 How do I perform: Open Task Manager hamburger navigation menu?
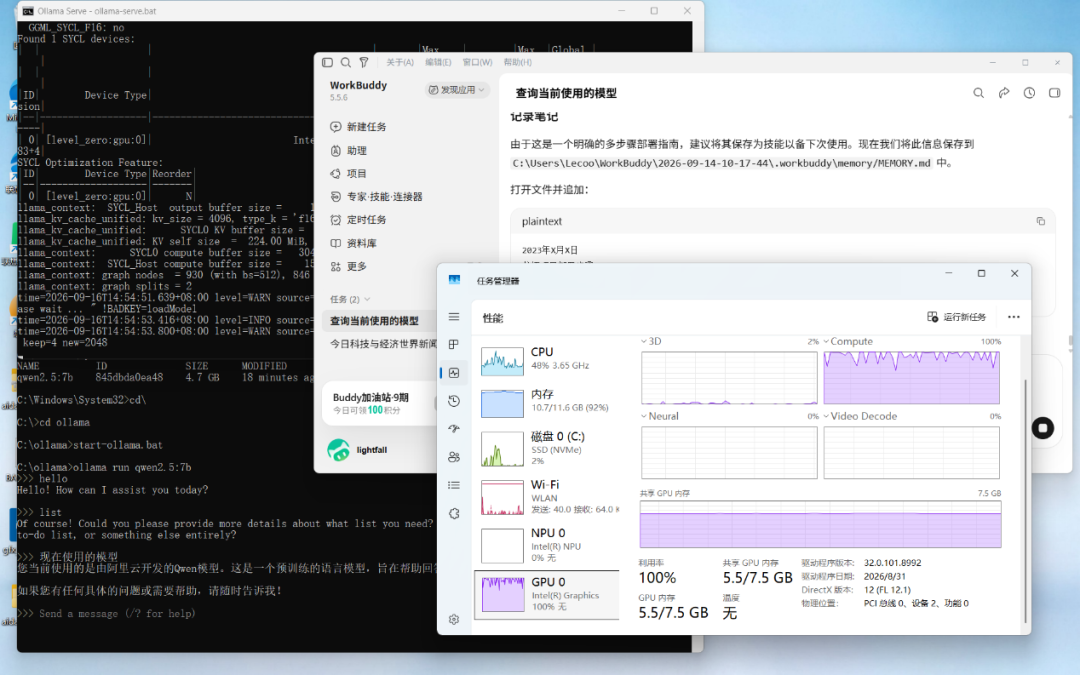pyautogui.click(x=454, y=317)
